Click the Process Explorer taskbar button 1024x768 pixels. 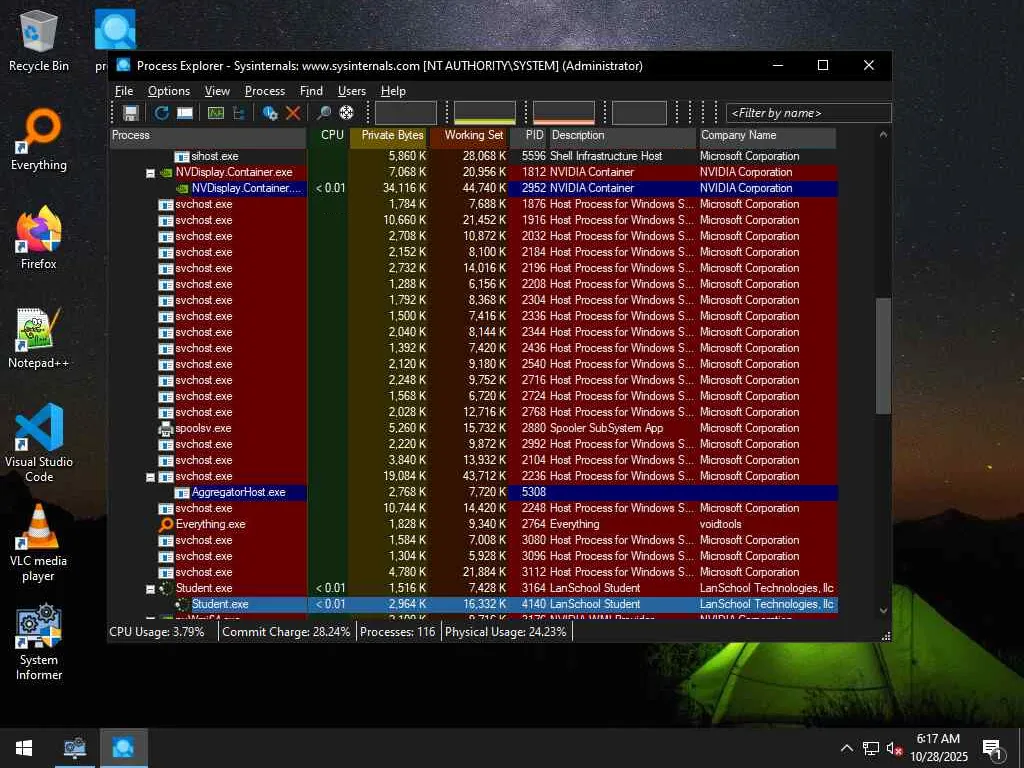tap(123, 748)
